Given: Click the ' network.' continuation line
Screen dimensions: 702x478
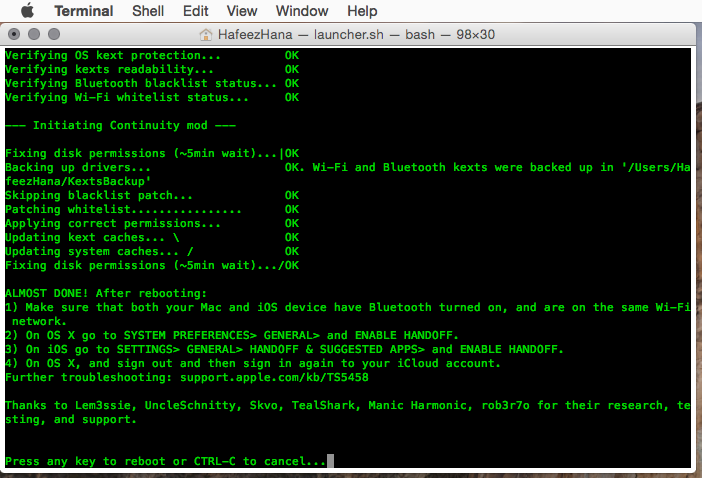Looking at the screenshot, I should (39, 321).
